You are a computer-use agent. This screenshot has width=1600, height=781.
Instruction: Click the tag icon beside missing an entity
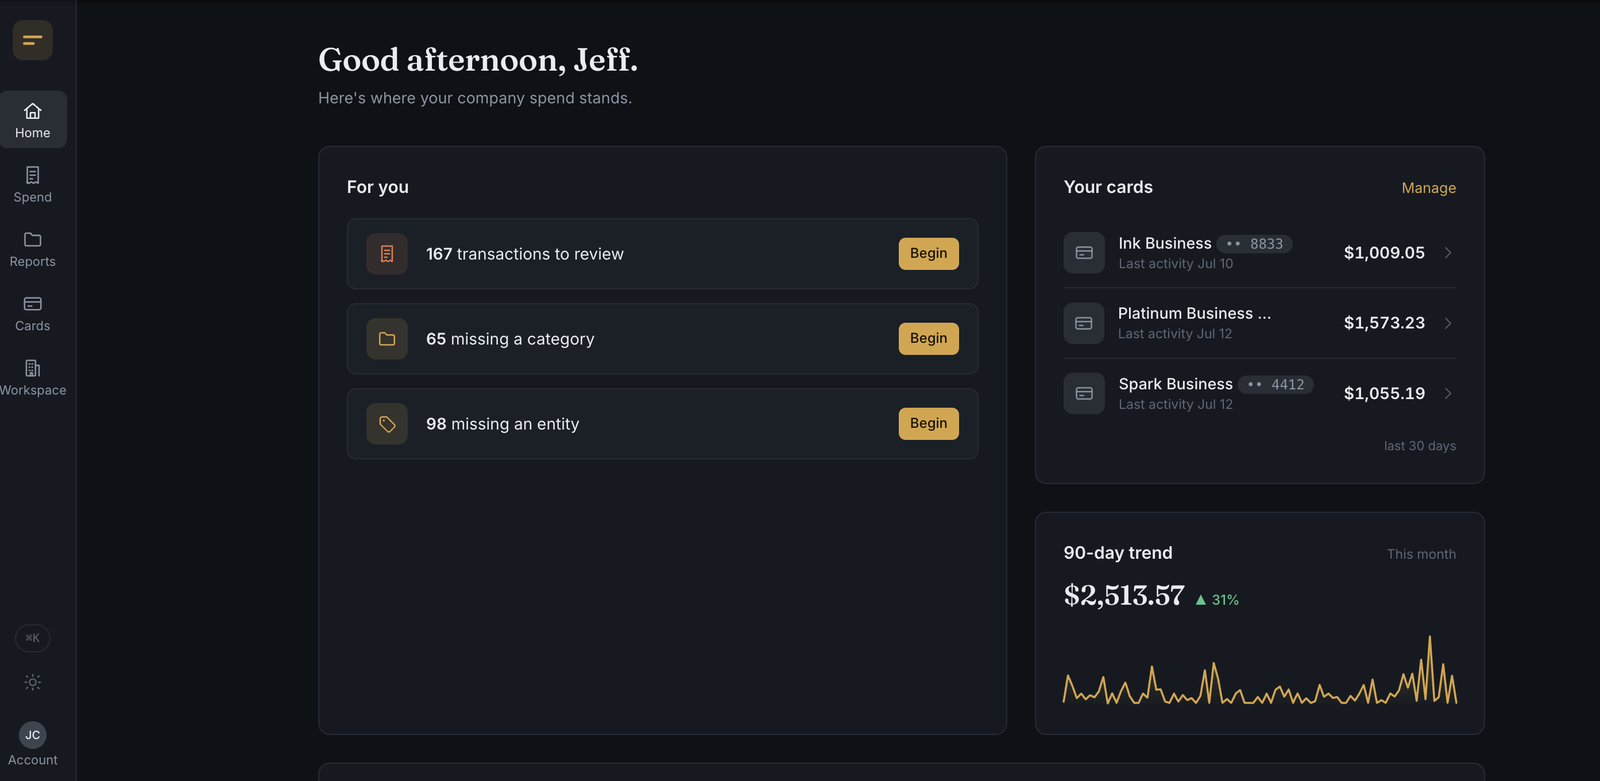(387, 424)
